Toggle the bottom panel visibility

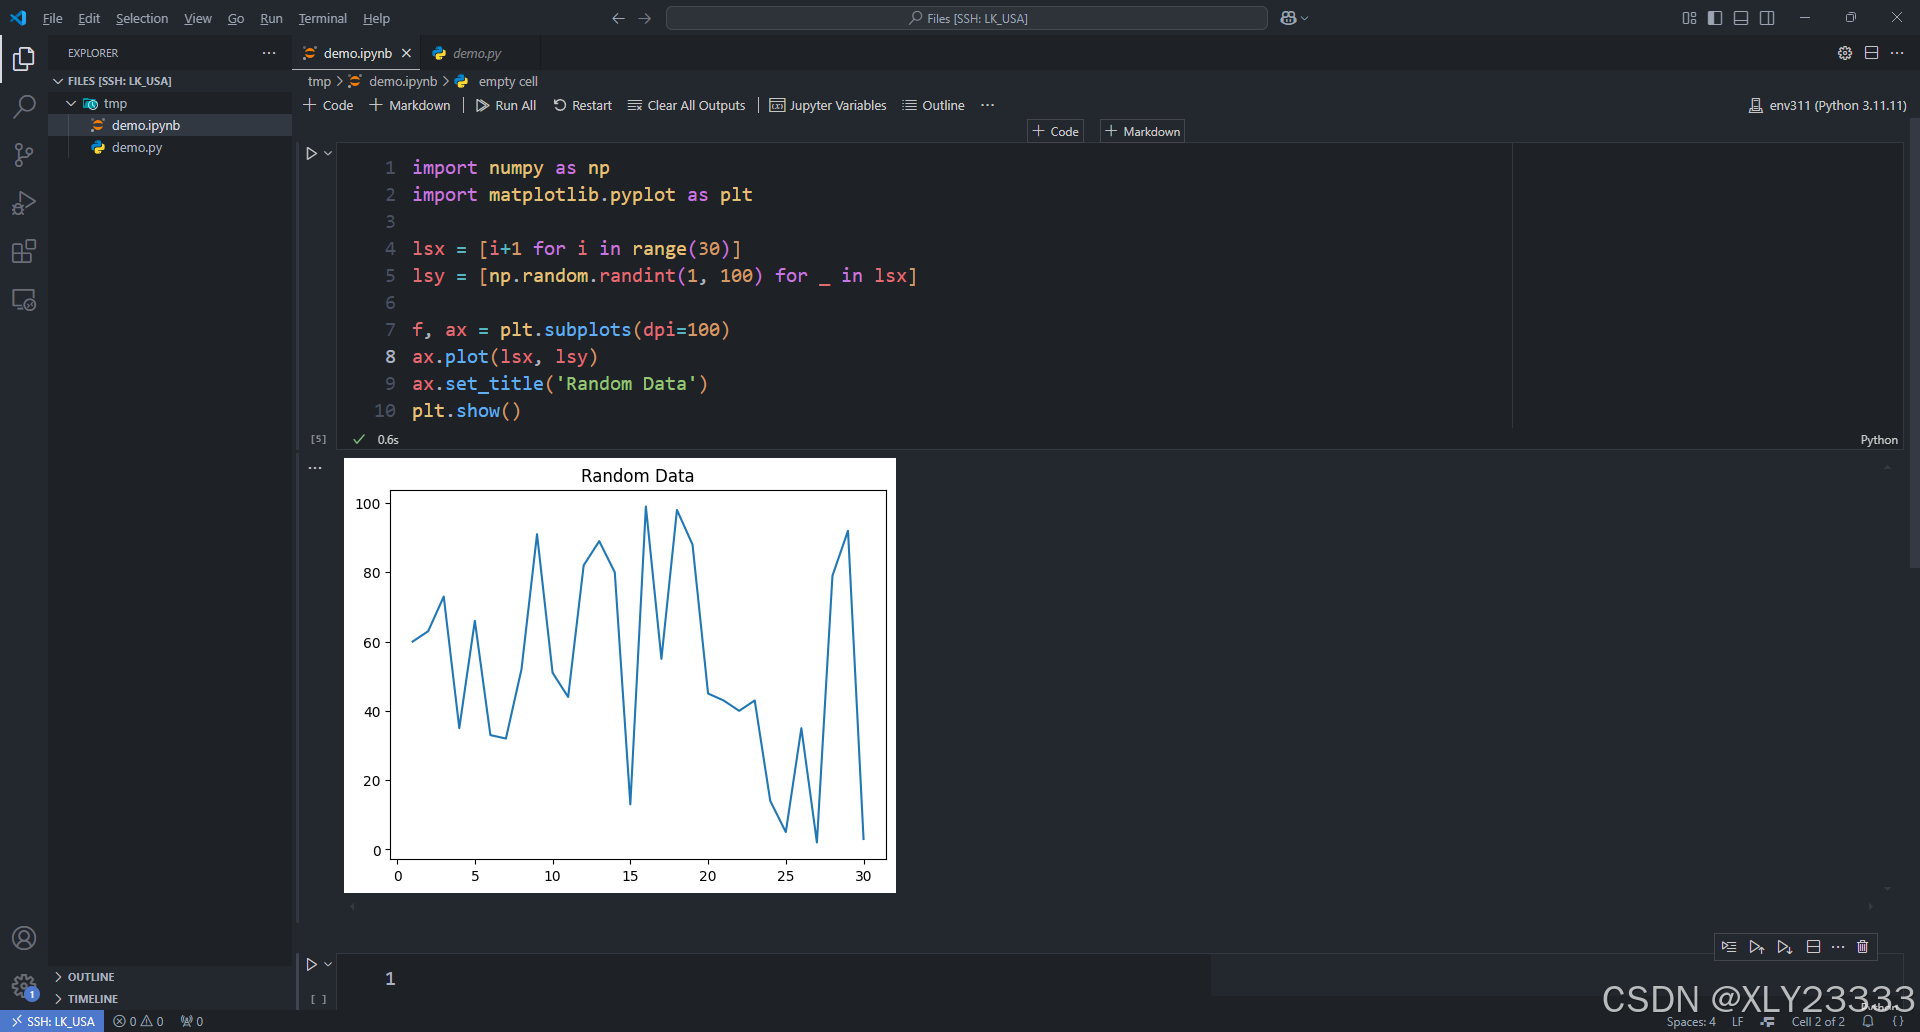pos(1741,18)
